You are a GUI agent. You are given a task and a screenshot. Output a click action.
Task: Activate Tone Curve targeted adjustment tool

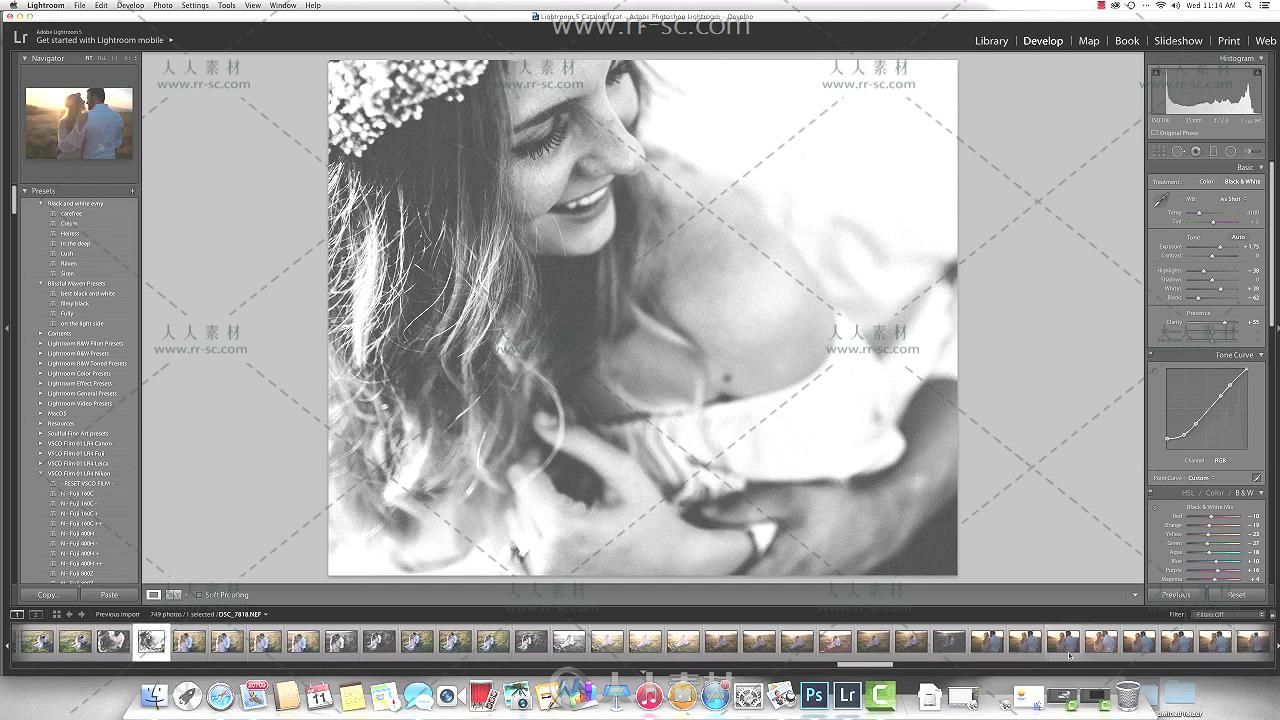tap(1154, 371)
